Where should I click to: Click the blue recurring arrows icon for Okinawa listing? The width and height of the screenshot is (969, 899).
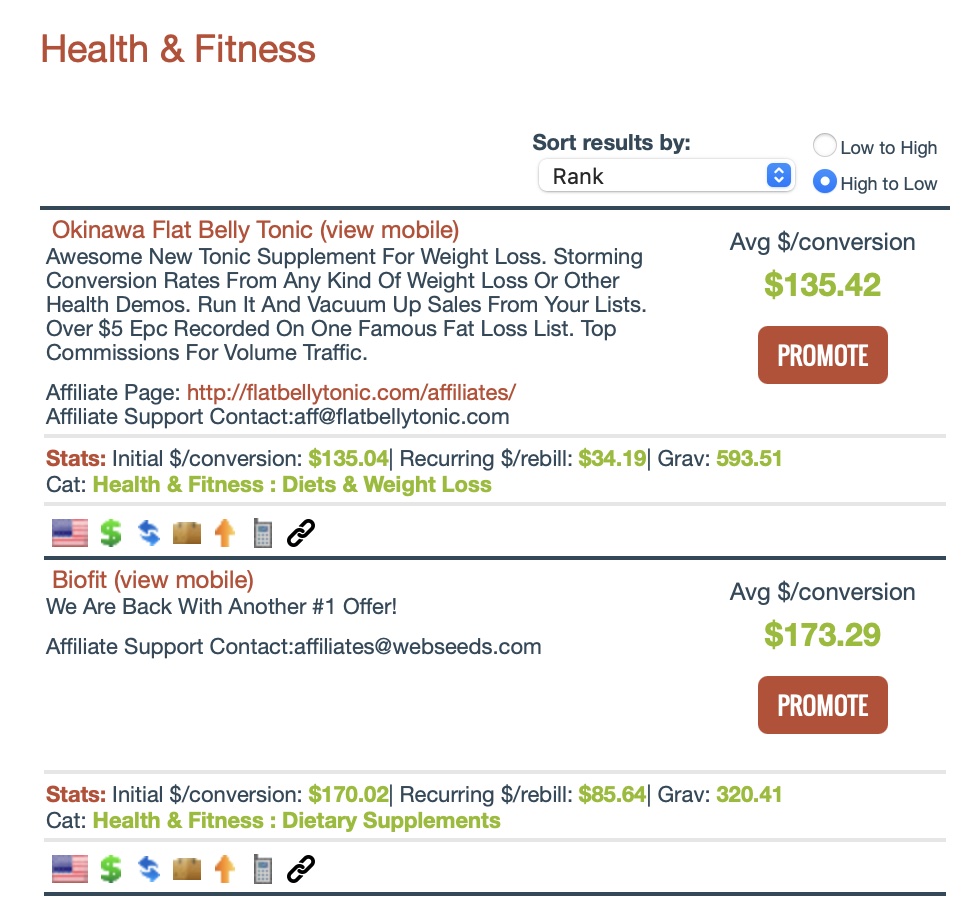149,534
